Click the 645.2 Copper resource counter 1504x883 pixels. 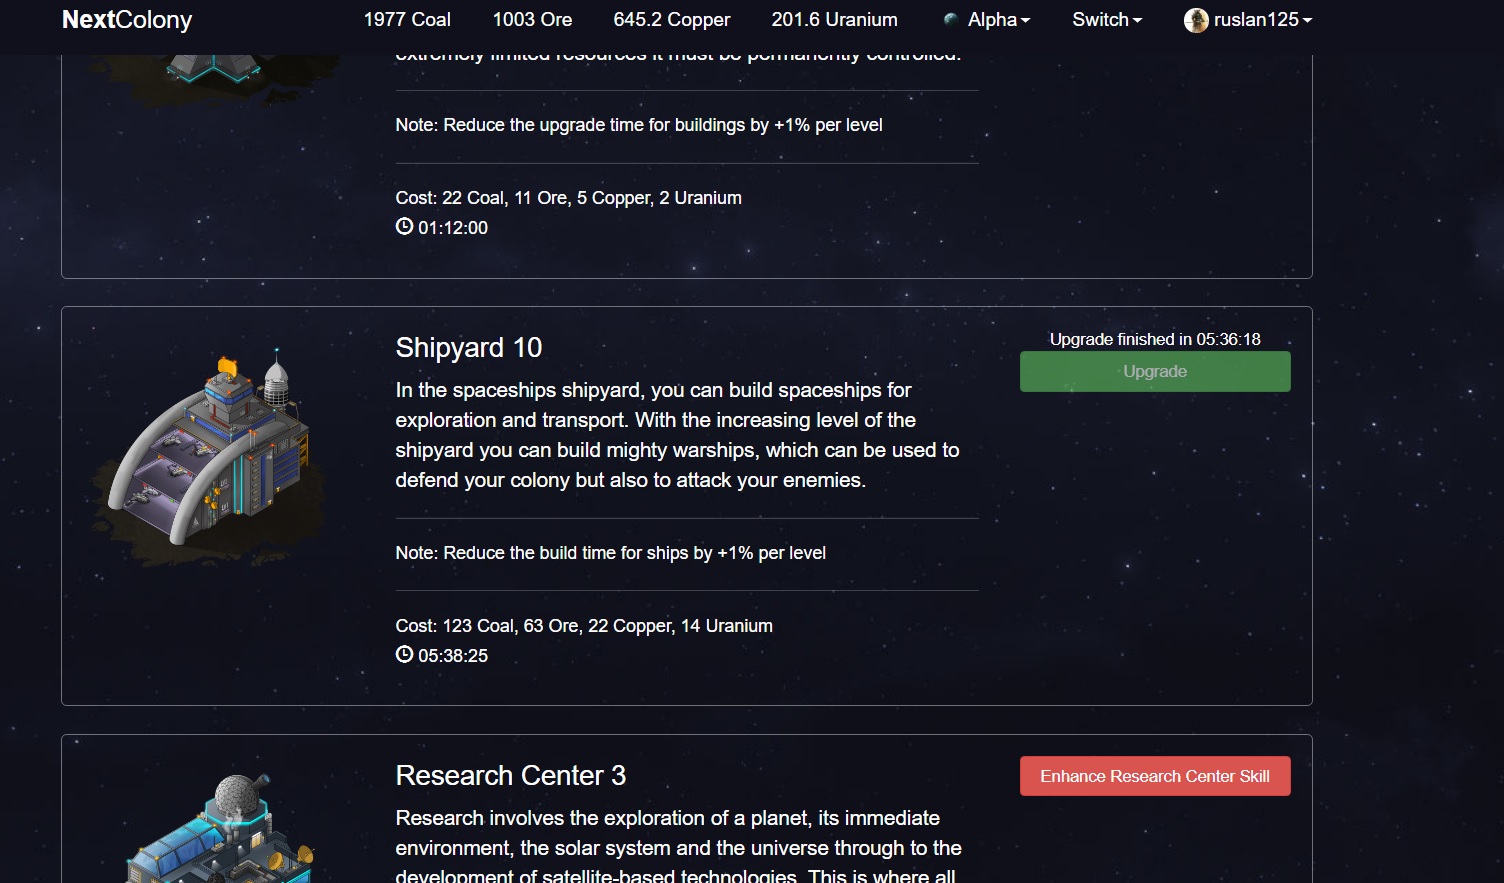click(x=671, y=20)
